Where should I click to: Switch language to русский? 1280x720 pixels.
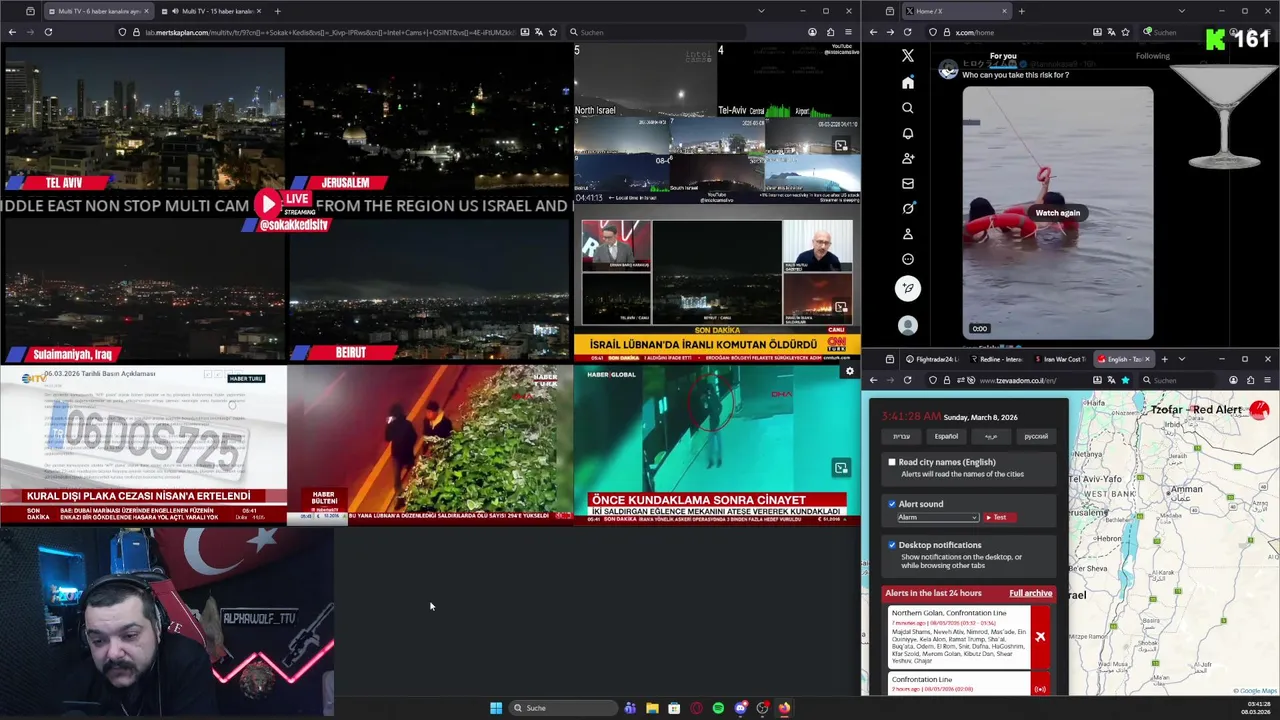pos(1036,436)
